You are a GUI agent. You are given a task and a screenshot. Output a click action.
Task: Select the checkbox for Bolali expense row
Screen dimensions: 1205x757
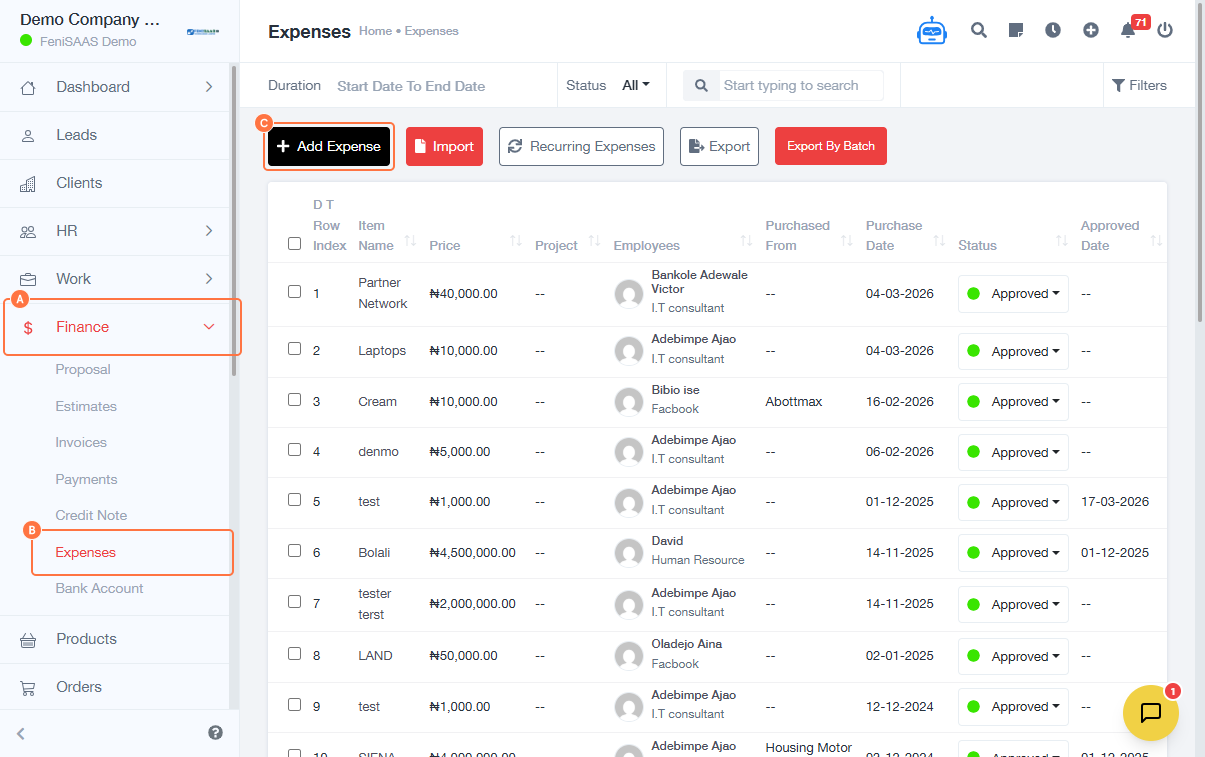point(294,551)
